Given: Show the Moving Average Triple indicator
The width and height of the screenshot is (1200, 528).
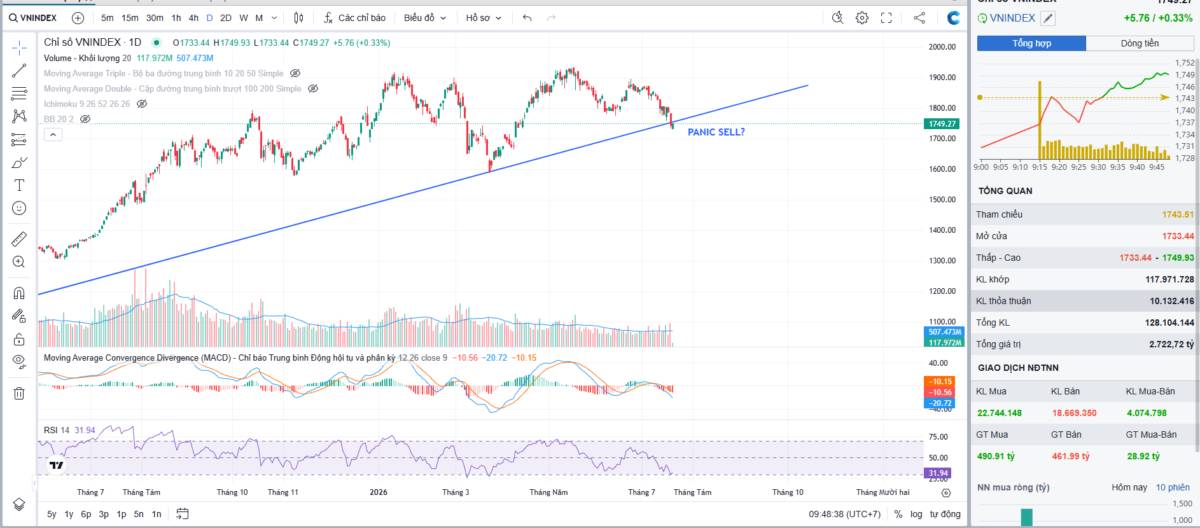Looking at the screenshot, I should [294, 73].
